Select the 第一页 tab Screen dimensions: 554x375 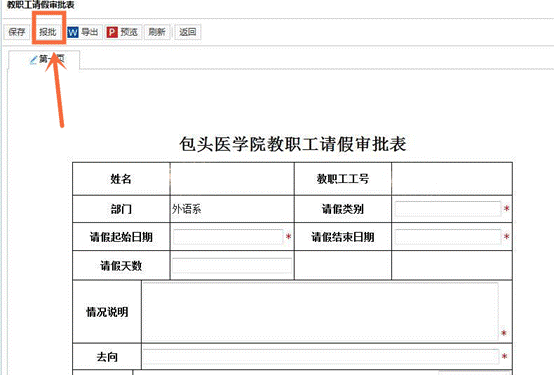[x=44, y=60]
